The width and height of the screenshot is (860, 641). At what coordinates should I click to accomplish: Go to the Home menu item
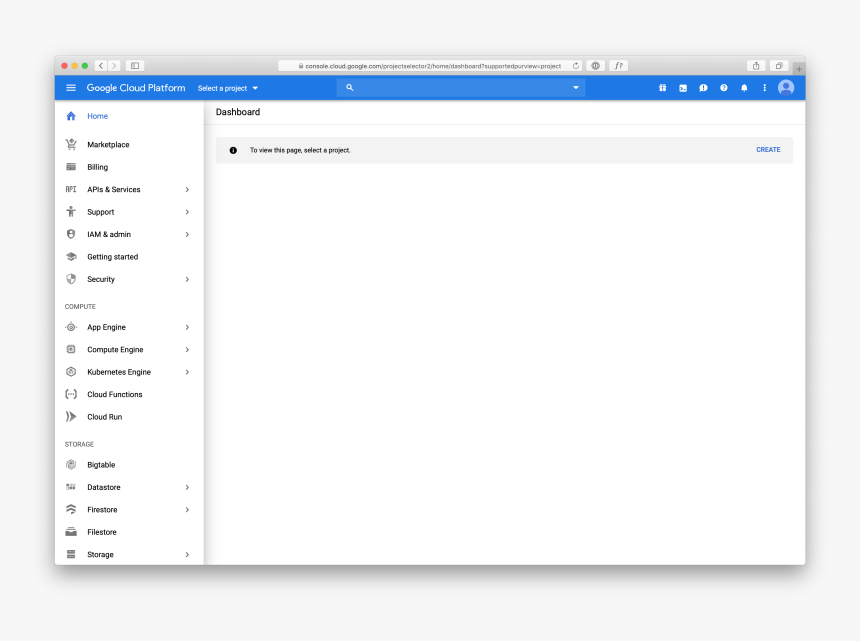tap(97, 116)
